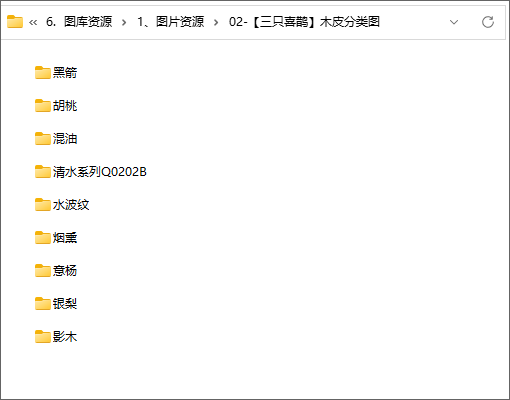Refresh the current folder view

pyautogui.click(x=488, y=22)
